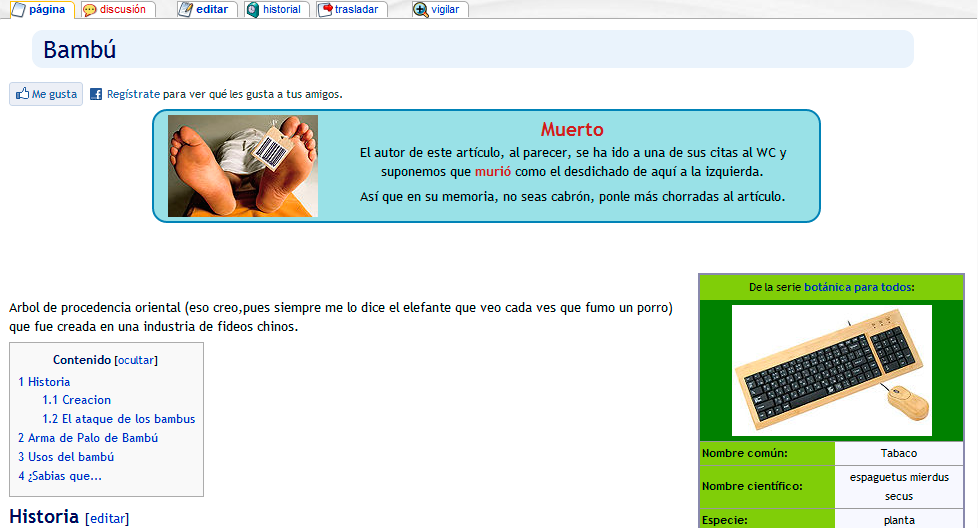Go to 1.1 Creacion section
The image size is (978, 528).
pos(77,400)
